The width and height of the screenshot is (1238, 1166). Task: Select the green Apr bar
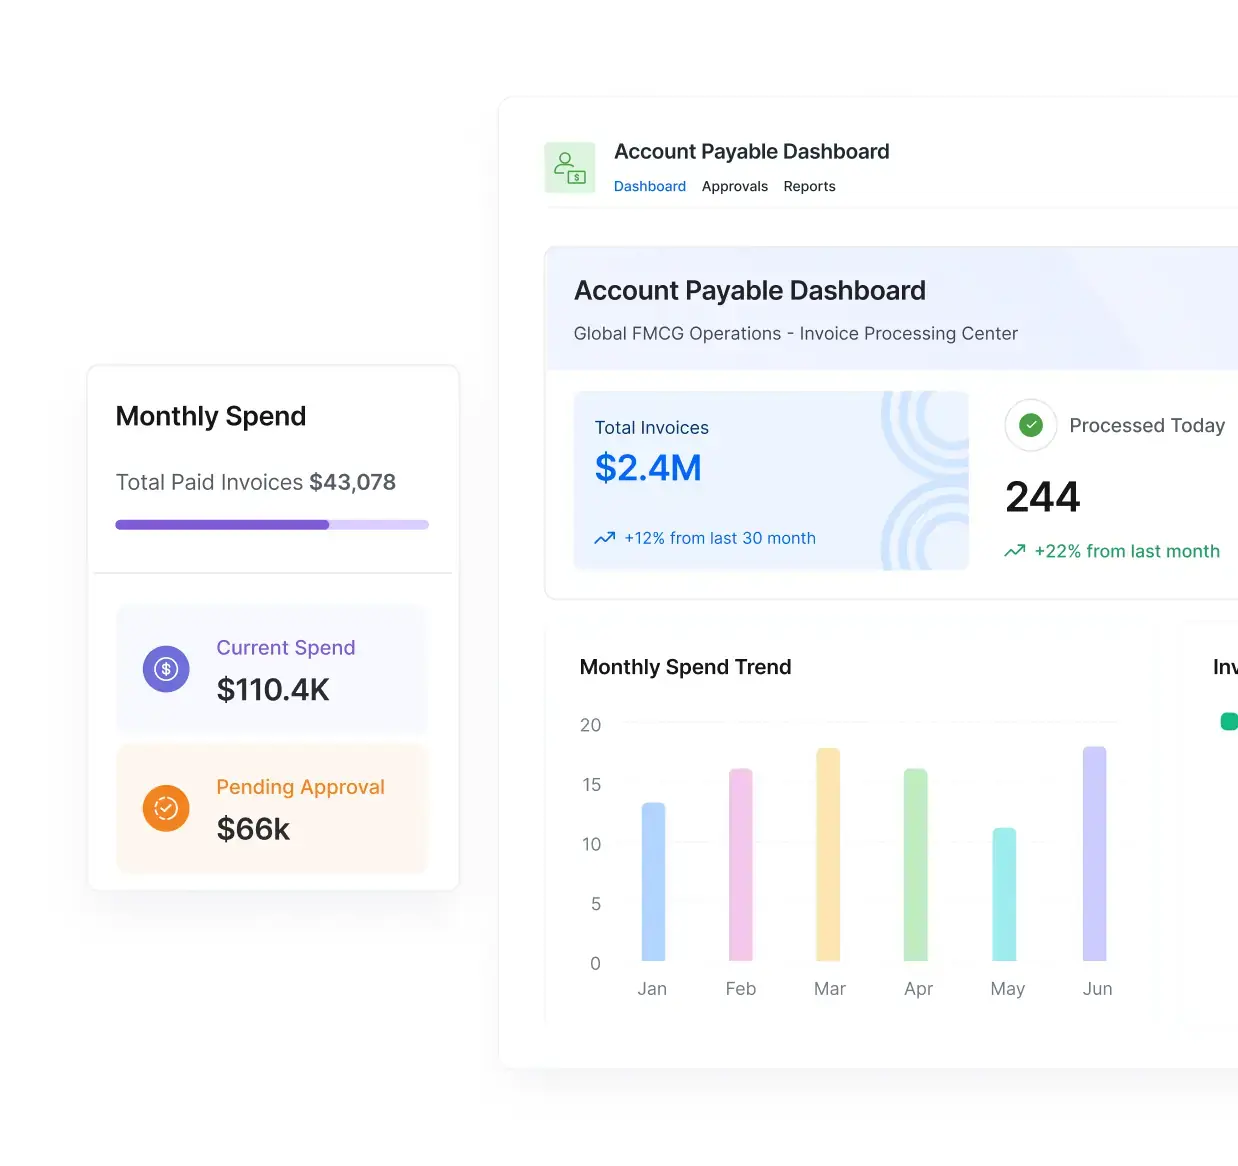coord(915,864)
